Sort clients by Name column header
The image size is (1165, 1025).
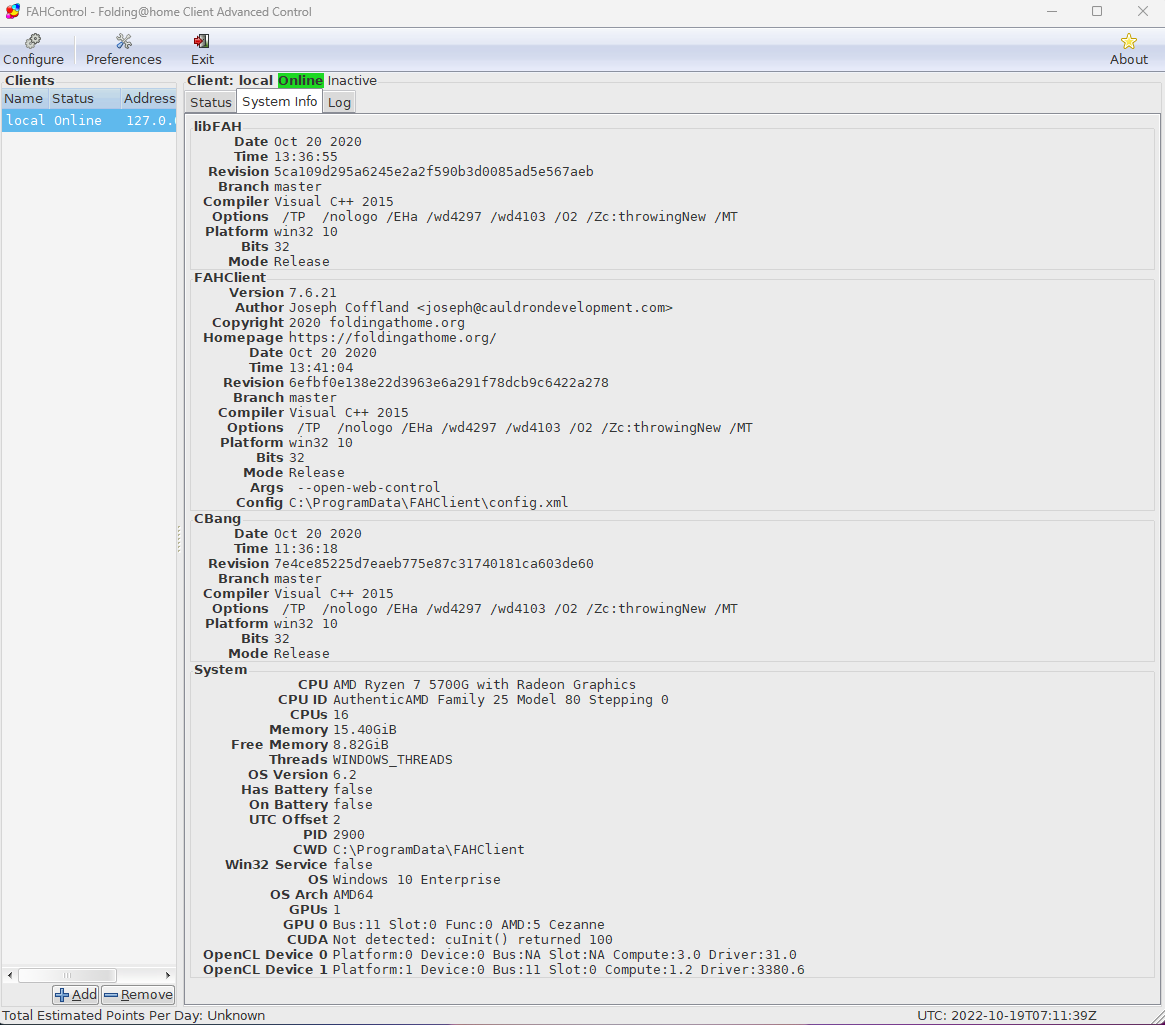pyautogui.click(x=25, y=98)
